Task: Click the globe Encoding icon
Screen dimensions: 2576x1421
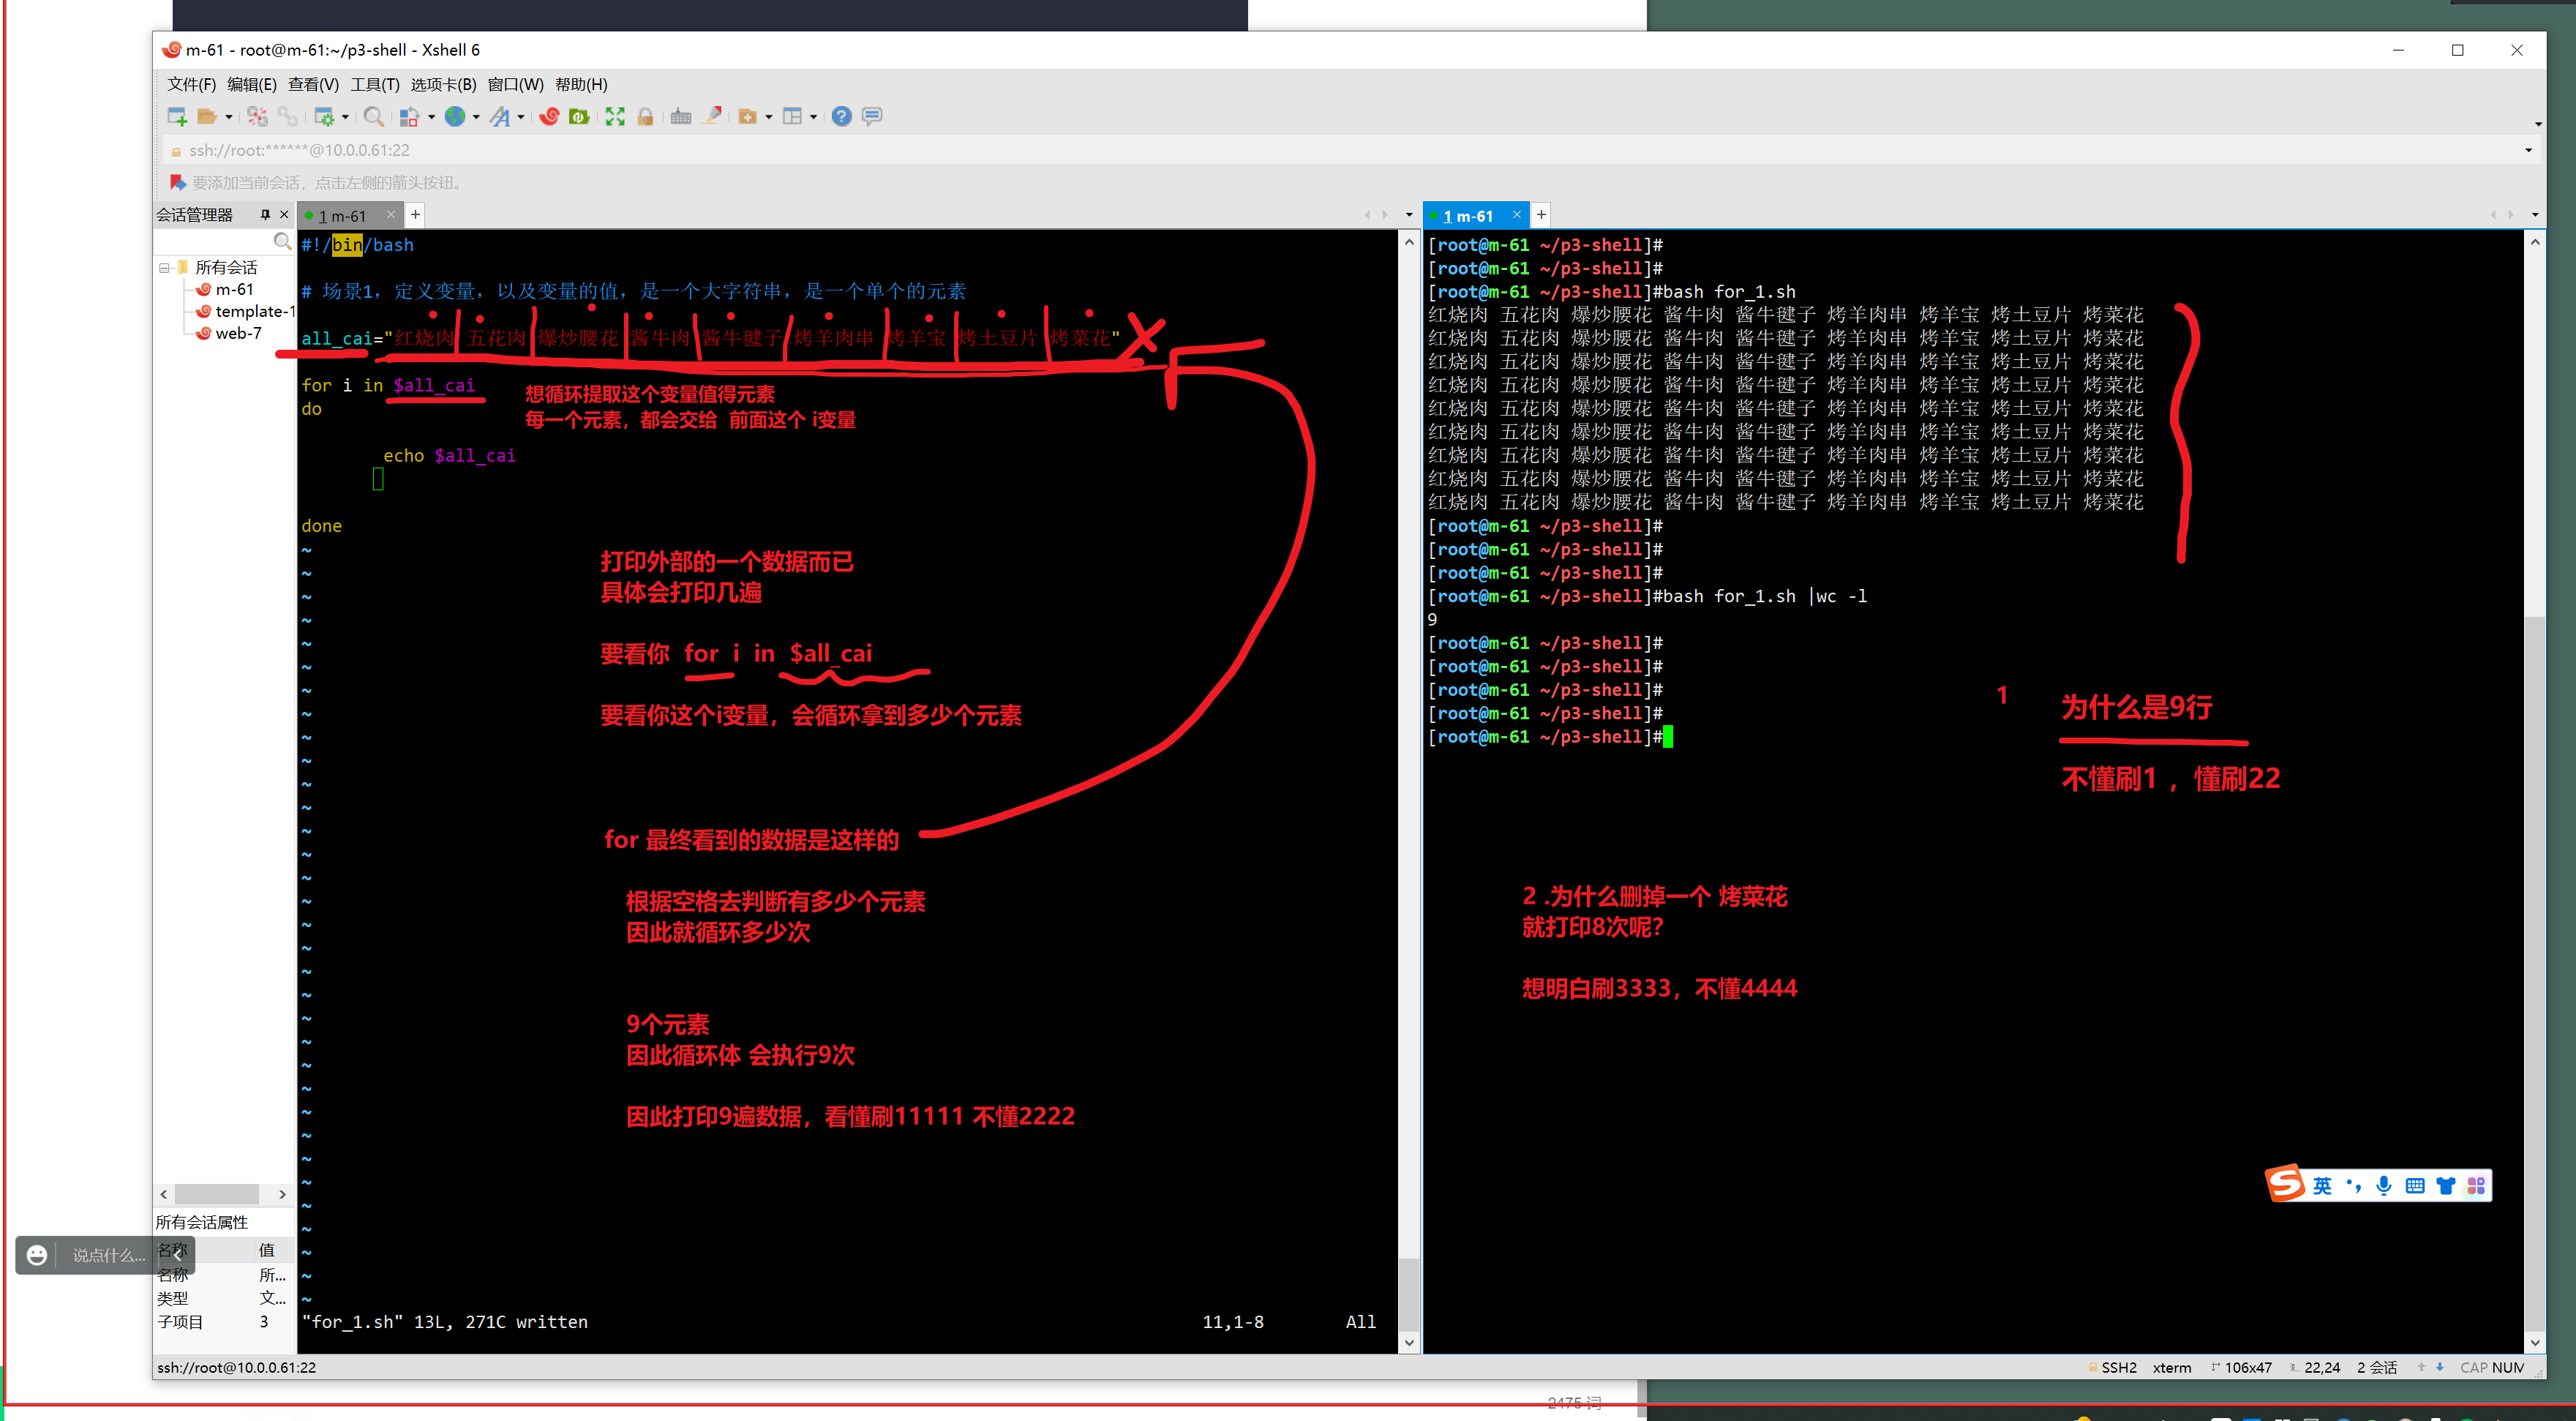Action: point(455,117)
